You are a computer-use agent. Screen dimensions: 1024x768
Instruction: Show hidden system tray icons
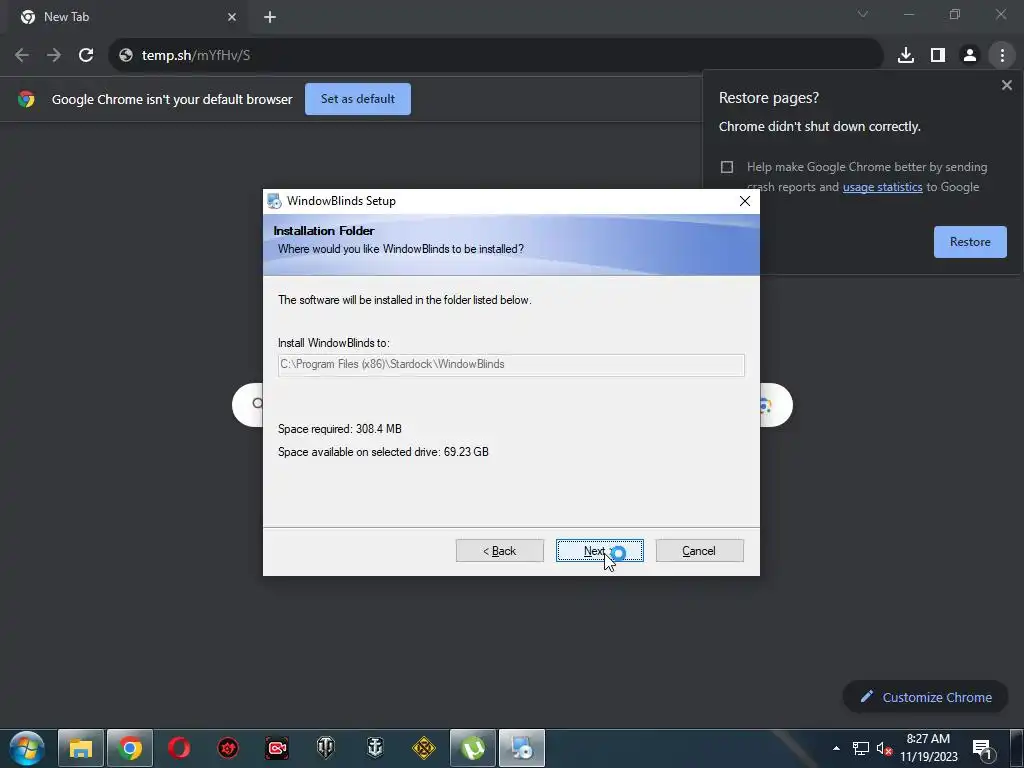coord(837,748)
